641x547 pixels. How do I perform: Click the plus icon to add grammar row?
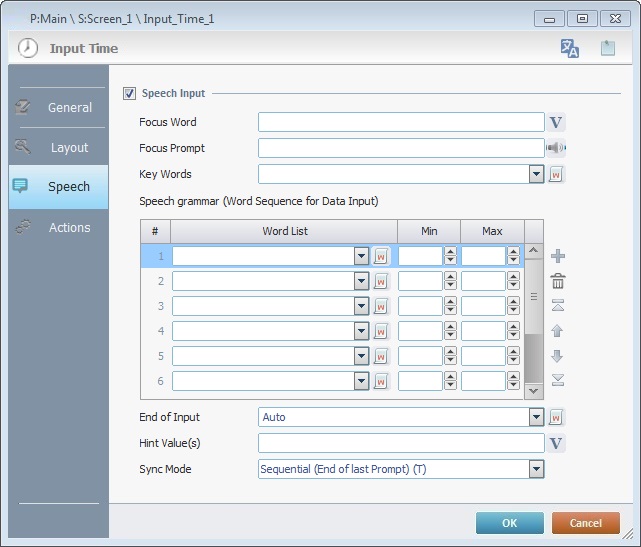558,257
